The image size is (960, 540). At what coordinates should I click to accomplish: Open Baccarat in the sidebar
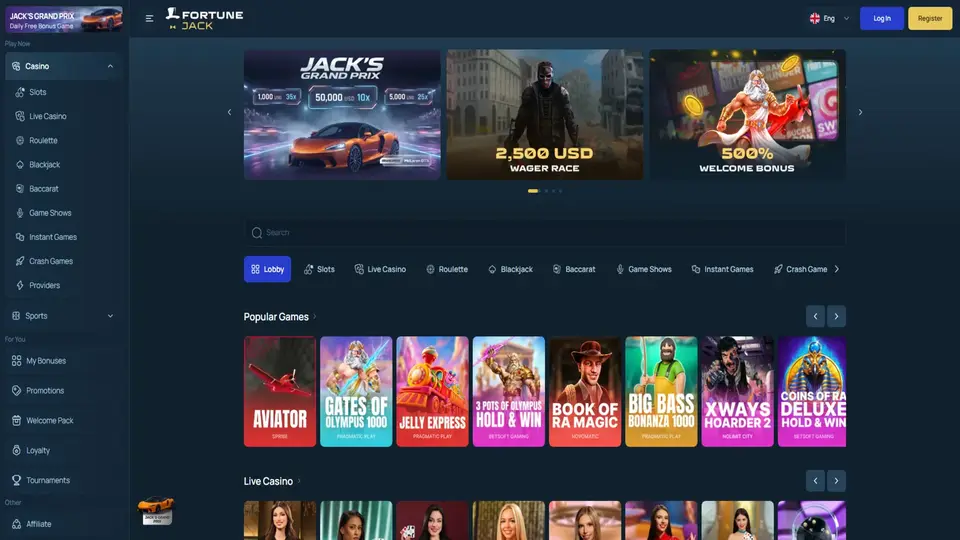coord(43,189)
